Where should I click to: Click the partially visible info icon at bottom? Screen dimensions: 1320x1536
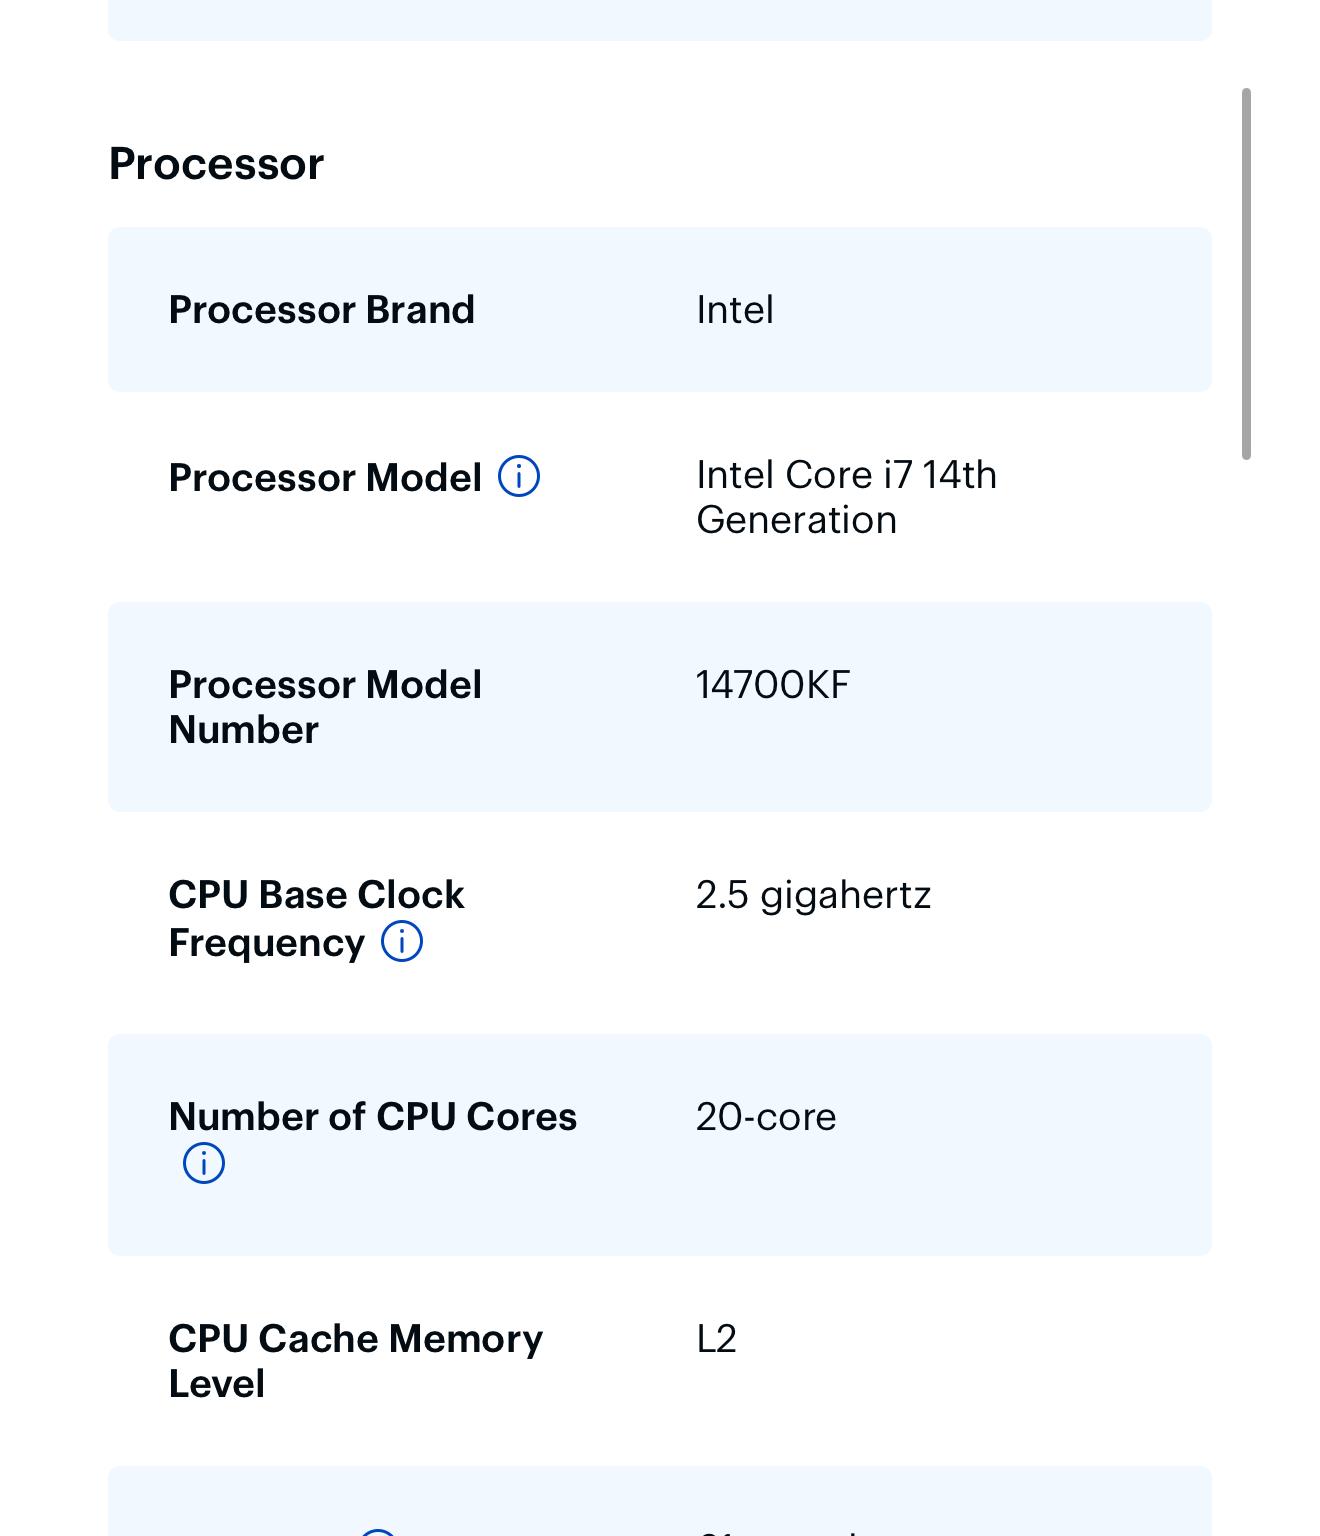coord(378,1532)
